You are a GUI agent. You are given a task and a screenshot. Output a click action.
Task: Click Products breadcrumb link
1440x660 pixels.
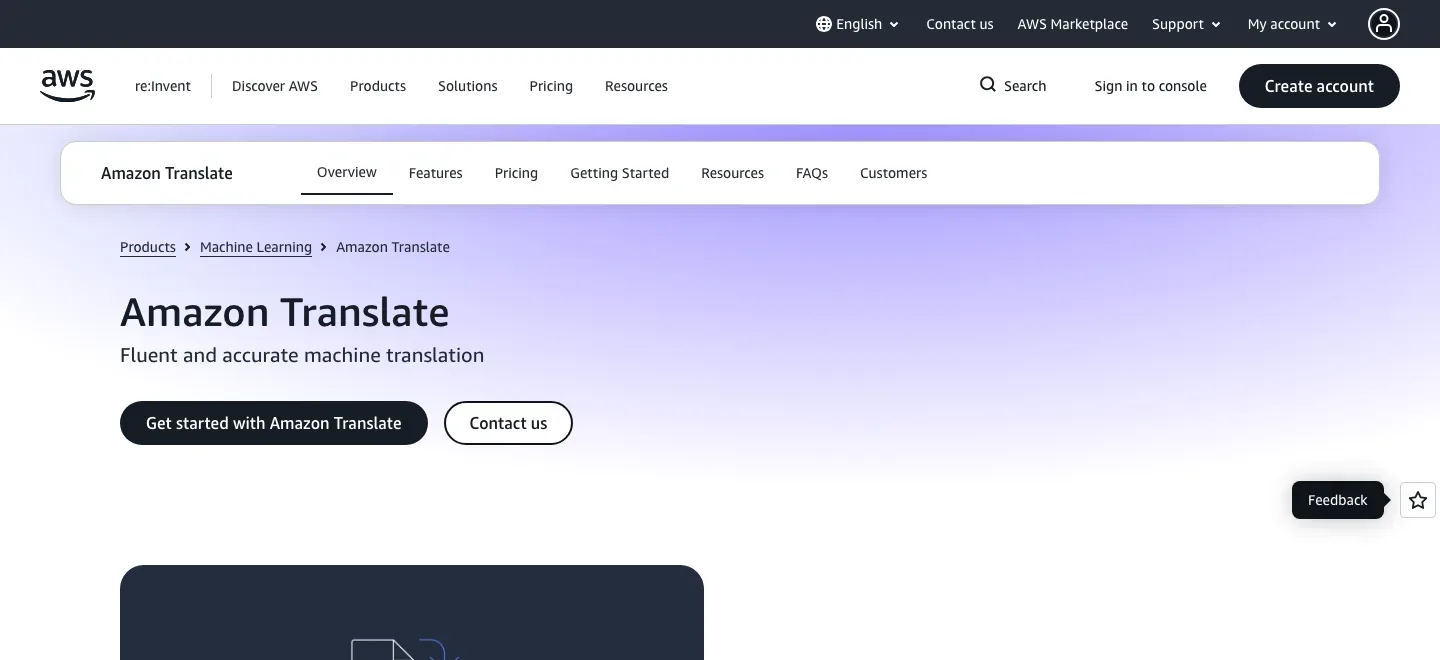(x=148, y=247)
